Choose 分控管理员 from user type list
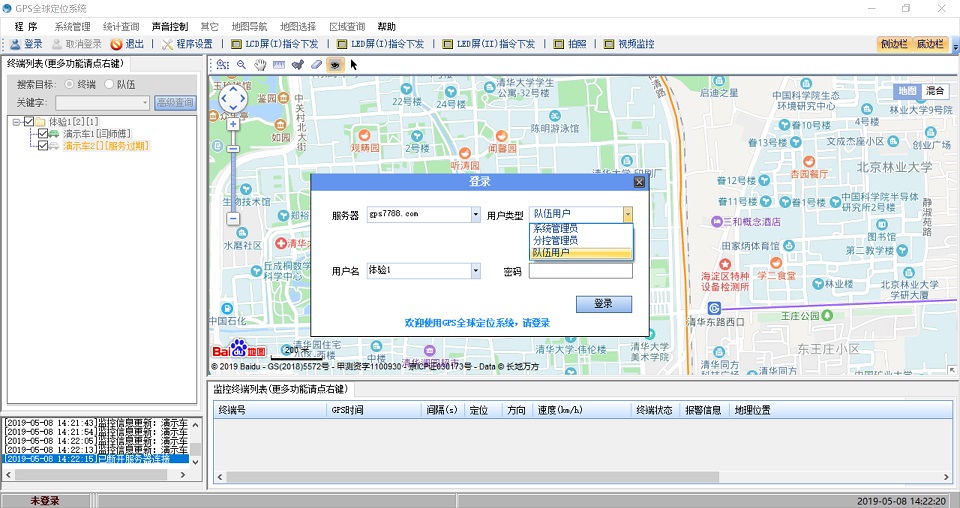This screenshot has height=508, width=960. pos(580,241)
